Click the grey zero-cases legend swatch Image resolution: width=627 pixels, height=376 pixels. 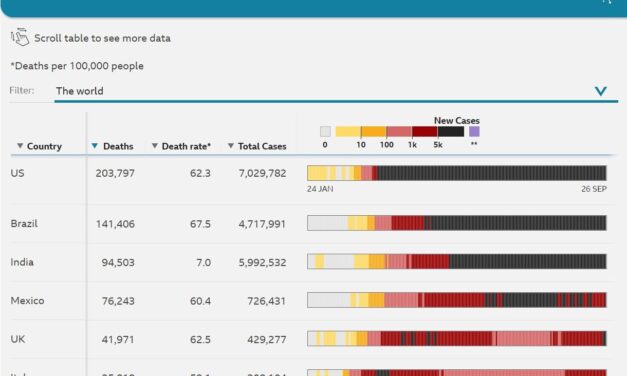pos(325,132)
